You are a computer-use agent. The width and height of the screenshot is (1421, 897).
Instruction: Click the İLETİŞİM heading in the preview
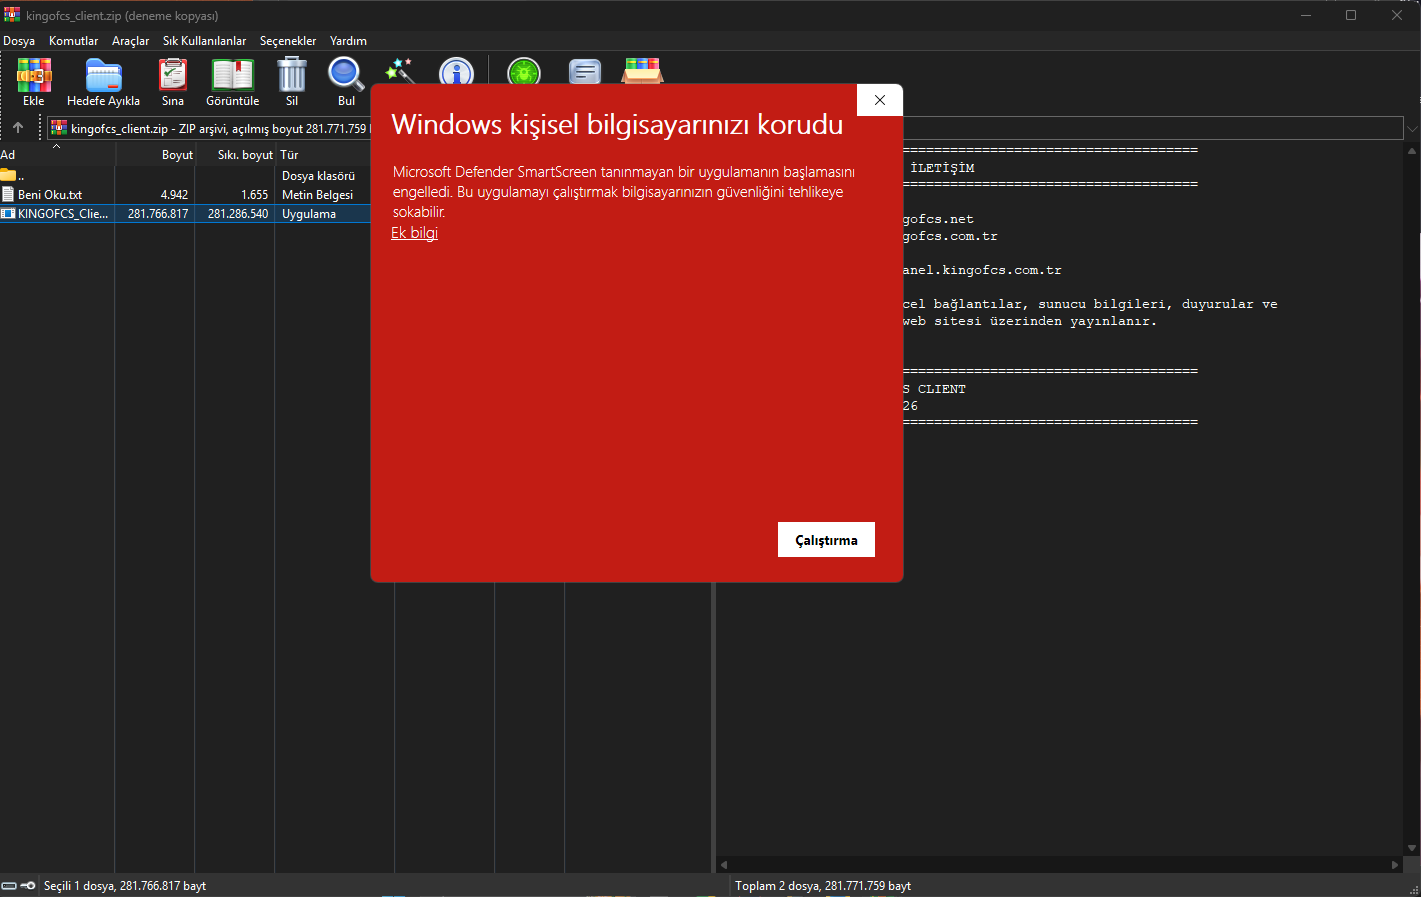[942, 168]
